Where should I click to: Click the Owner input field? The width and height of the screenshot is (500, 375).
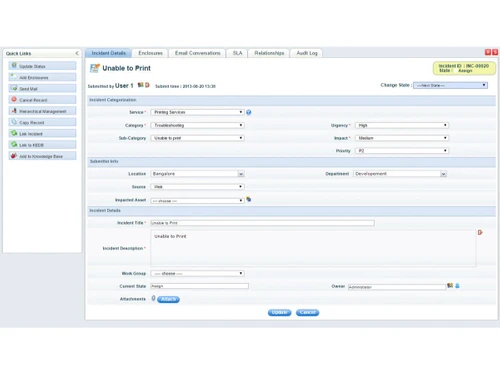coord(397,287)
